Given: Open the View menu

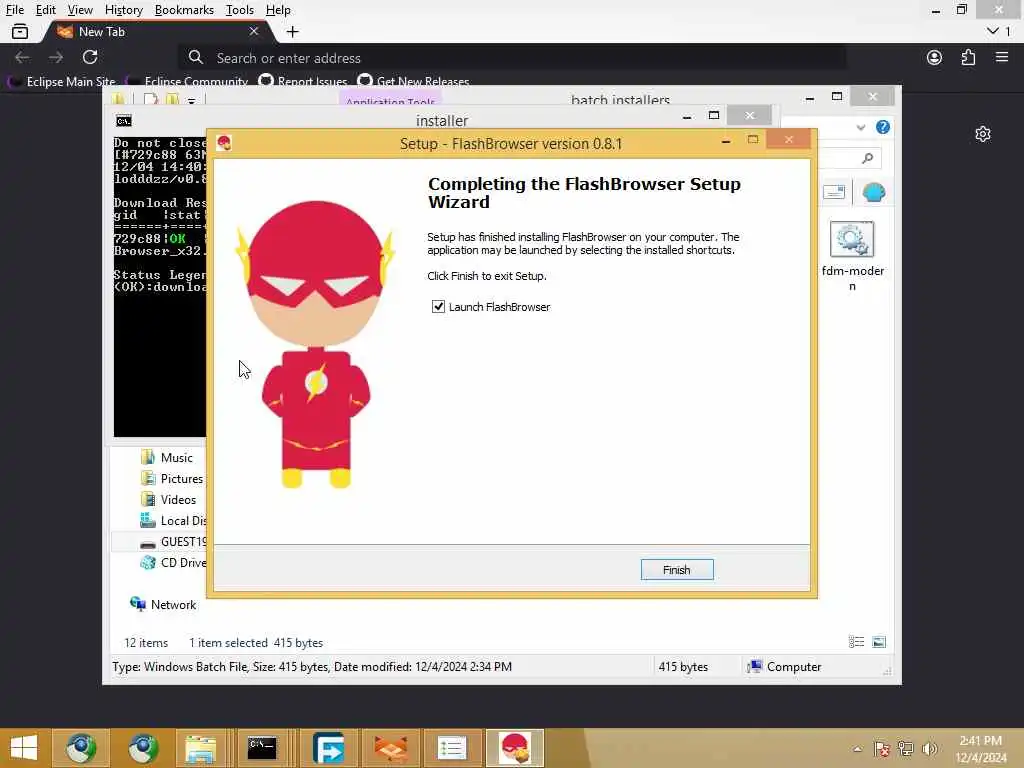Looking at the screenshot, I should click(x=80, y=10).
